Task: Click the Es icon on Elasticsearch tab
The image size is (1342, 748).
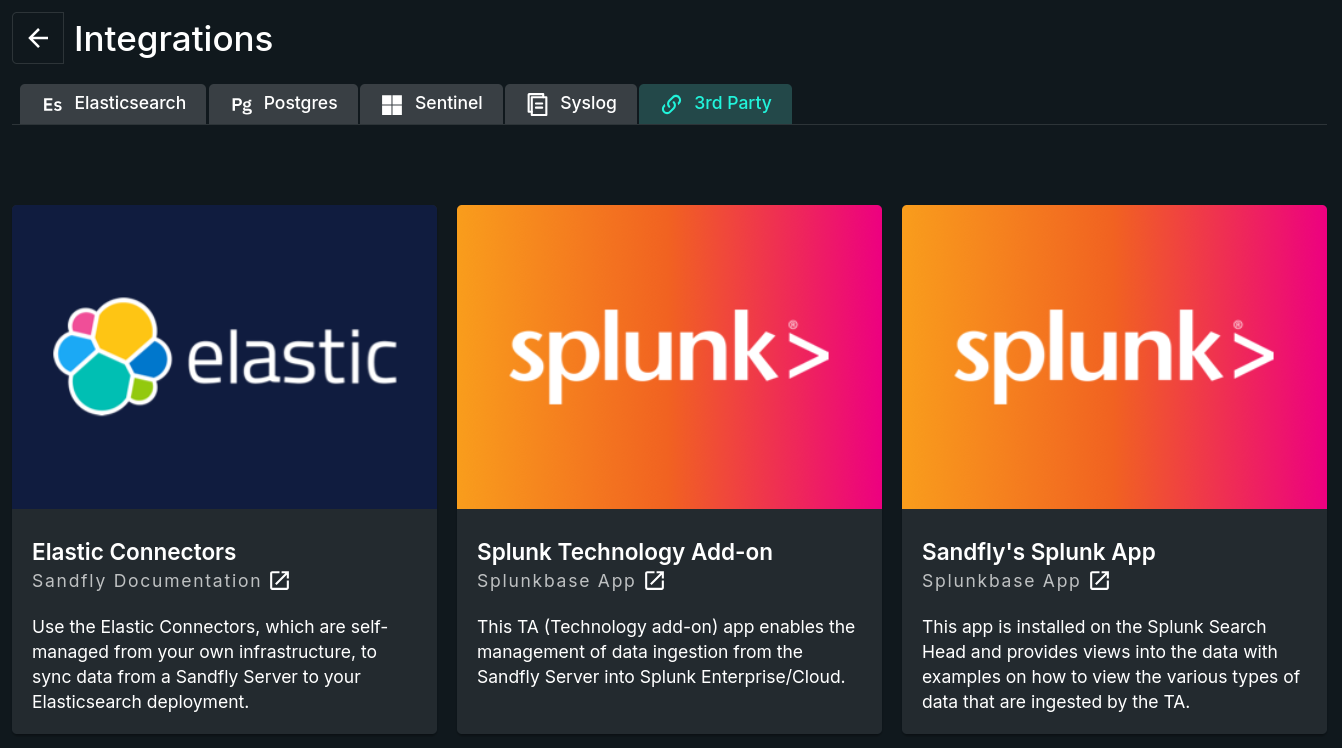Action: (52, 104)
